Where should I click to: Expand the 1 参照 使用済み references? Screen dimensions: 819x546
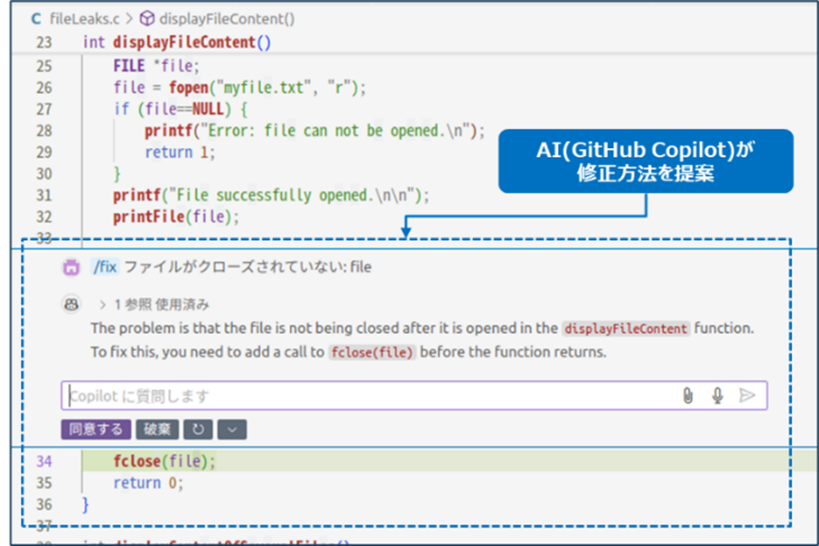(155, 305)
